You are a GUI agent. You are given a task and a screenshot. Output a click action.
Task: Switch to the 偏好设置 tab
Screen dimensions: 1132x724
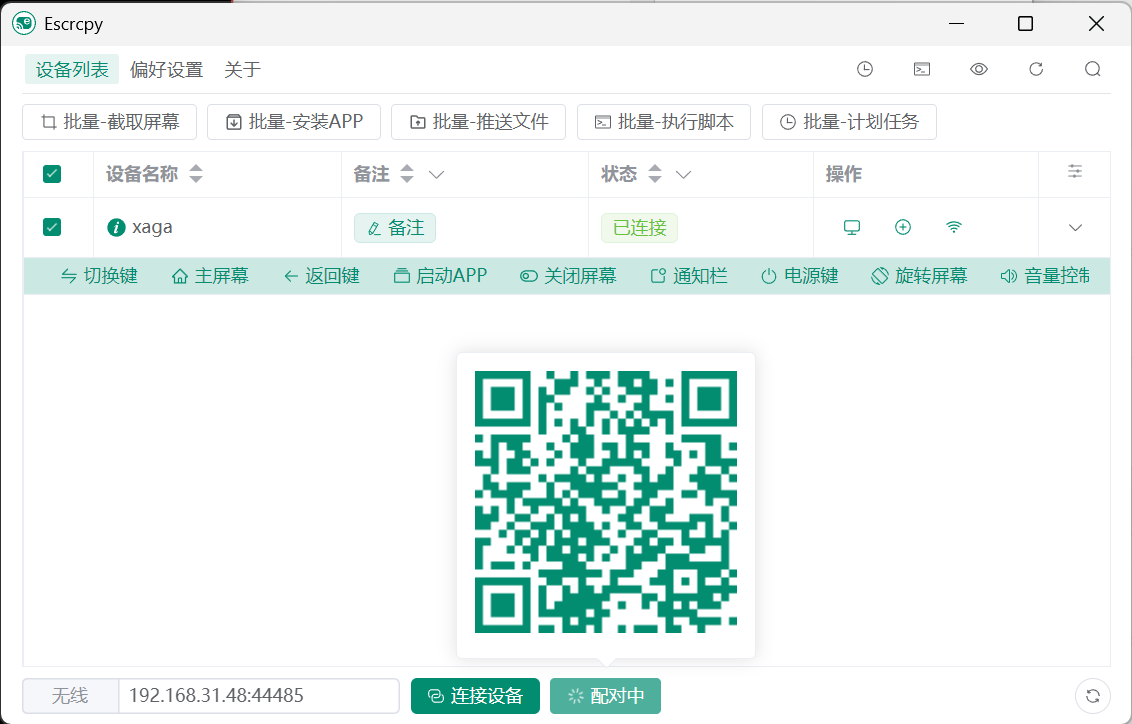pos(167,70)
